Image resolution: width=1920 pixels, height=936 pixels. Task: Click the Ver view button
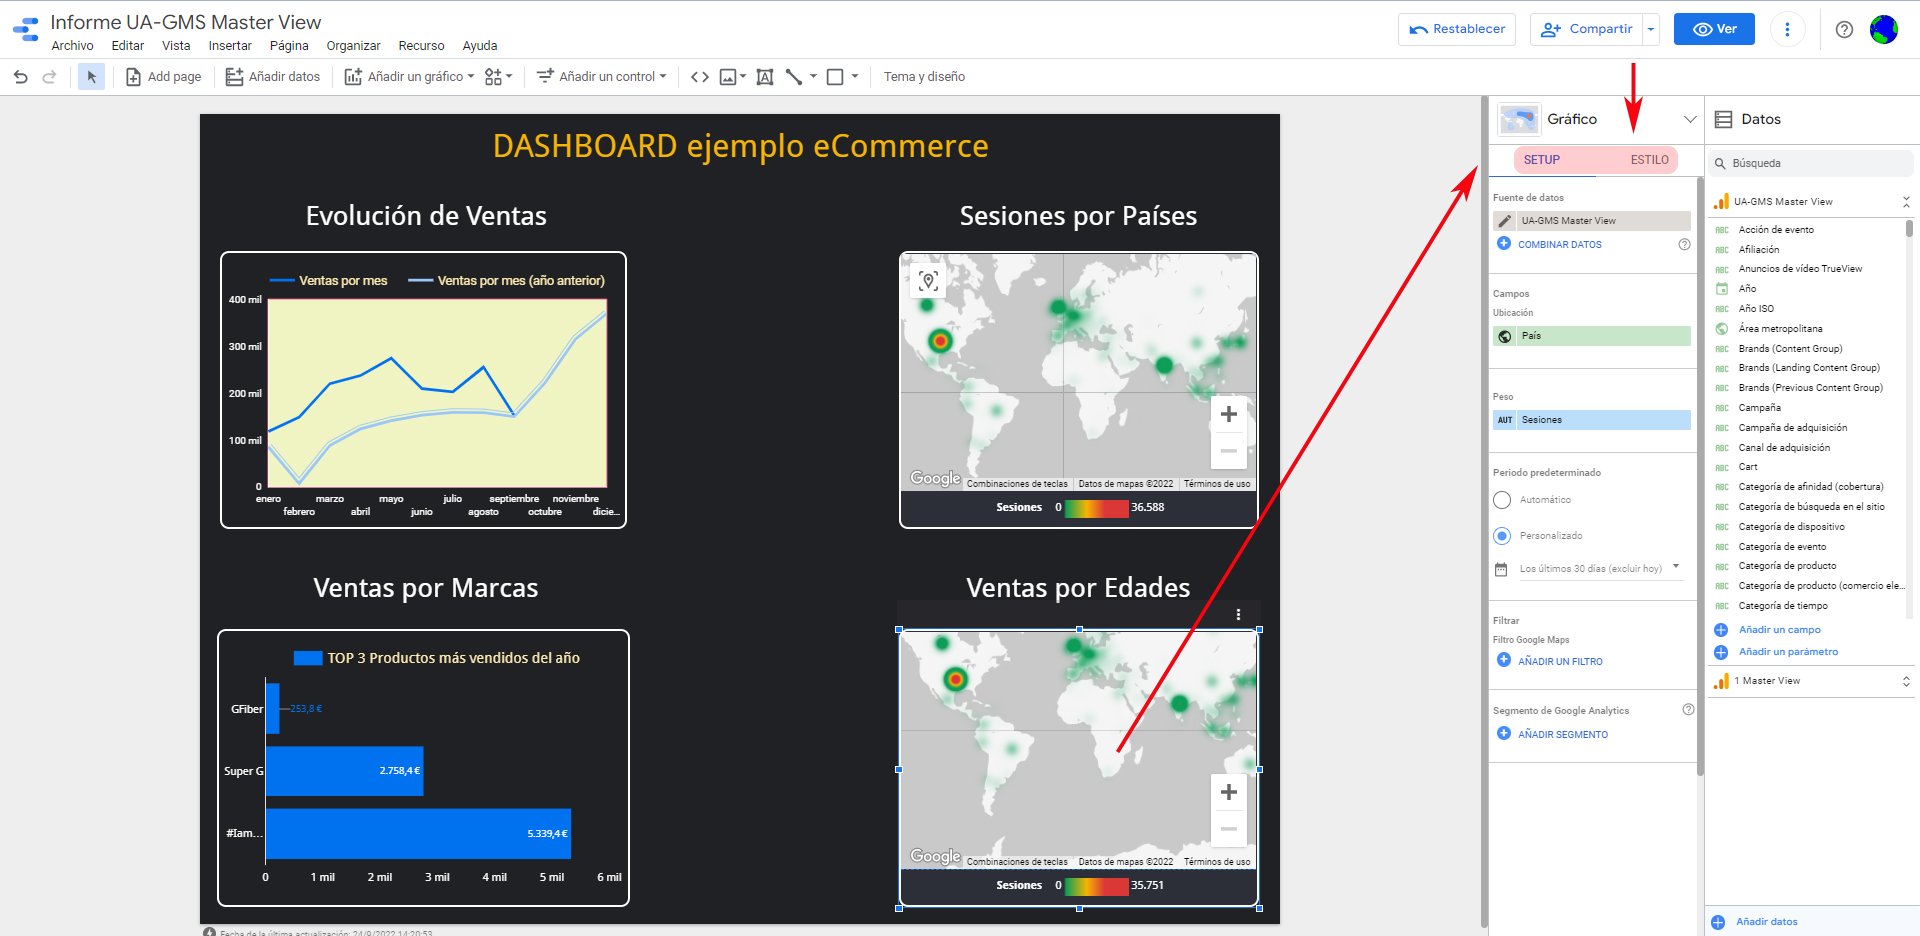coord(1715,29)
